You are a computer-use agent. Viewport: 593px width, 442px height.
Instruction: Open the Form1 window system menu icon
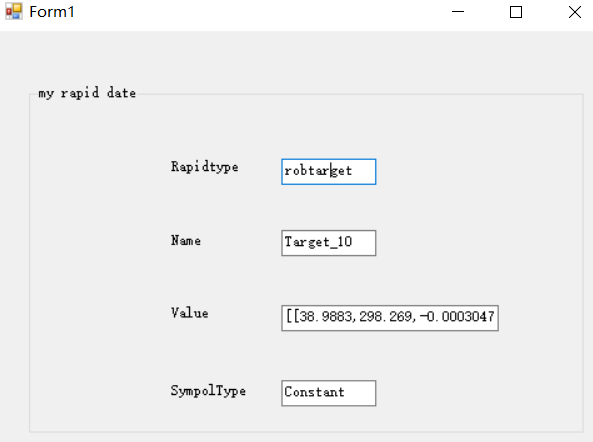tap(14, 12)
